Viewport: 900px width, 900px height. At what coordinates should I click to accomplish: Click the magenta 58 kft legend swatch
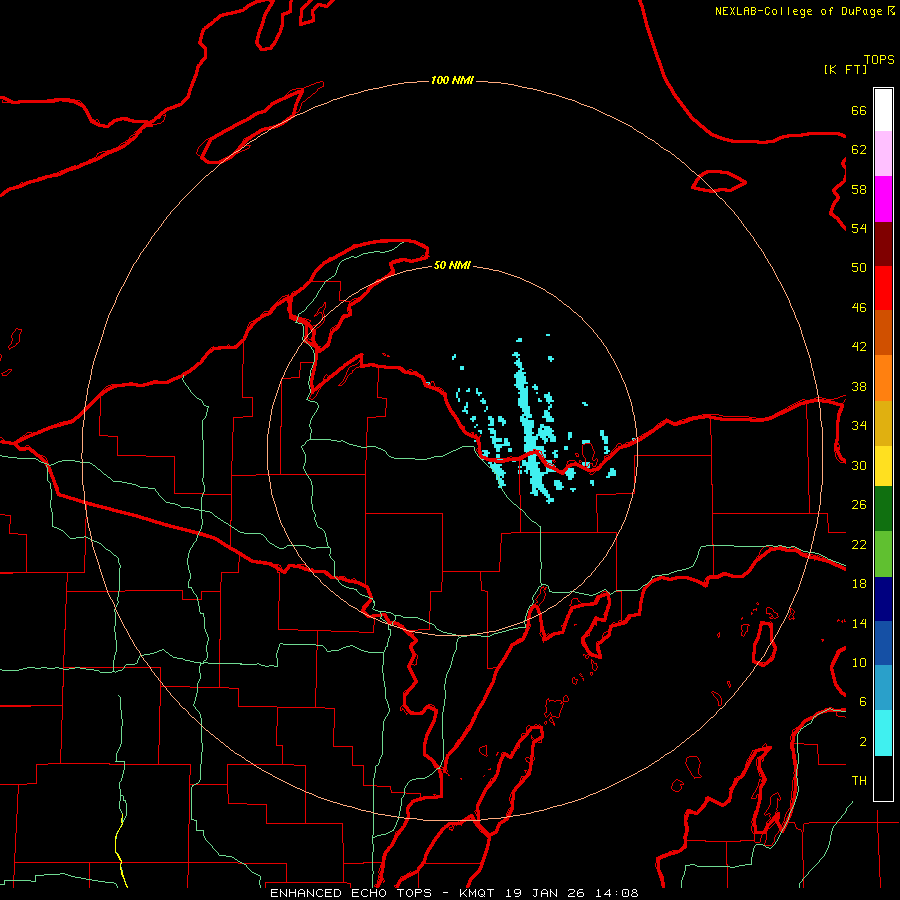[883, 199]
